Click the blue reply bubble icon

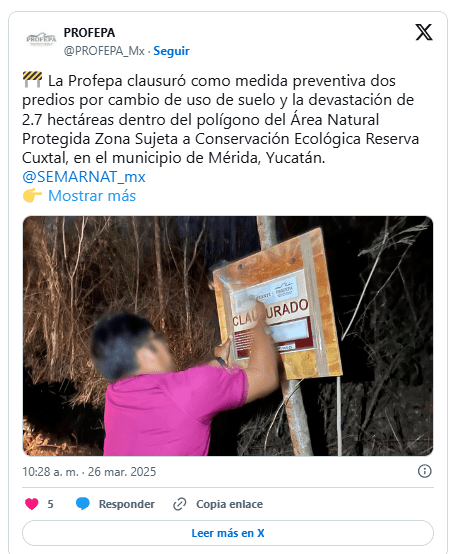83,504
